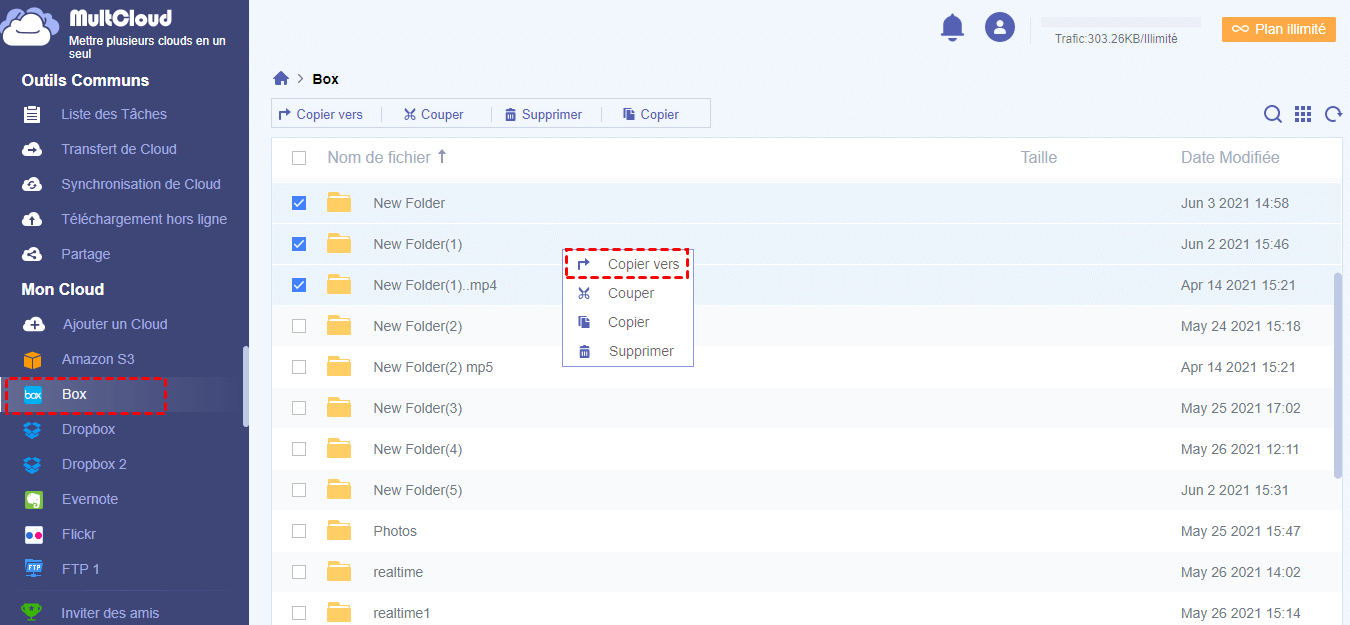Click the notification bell icon
The width and height of the screenshot is (1350, 625).
(x=952, y=27)
